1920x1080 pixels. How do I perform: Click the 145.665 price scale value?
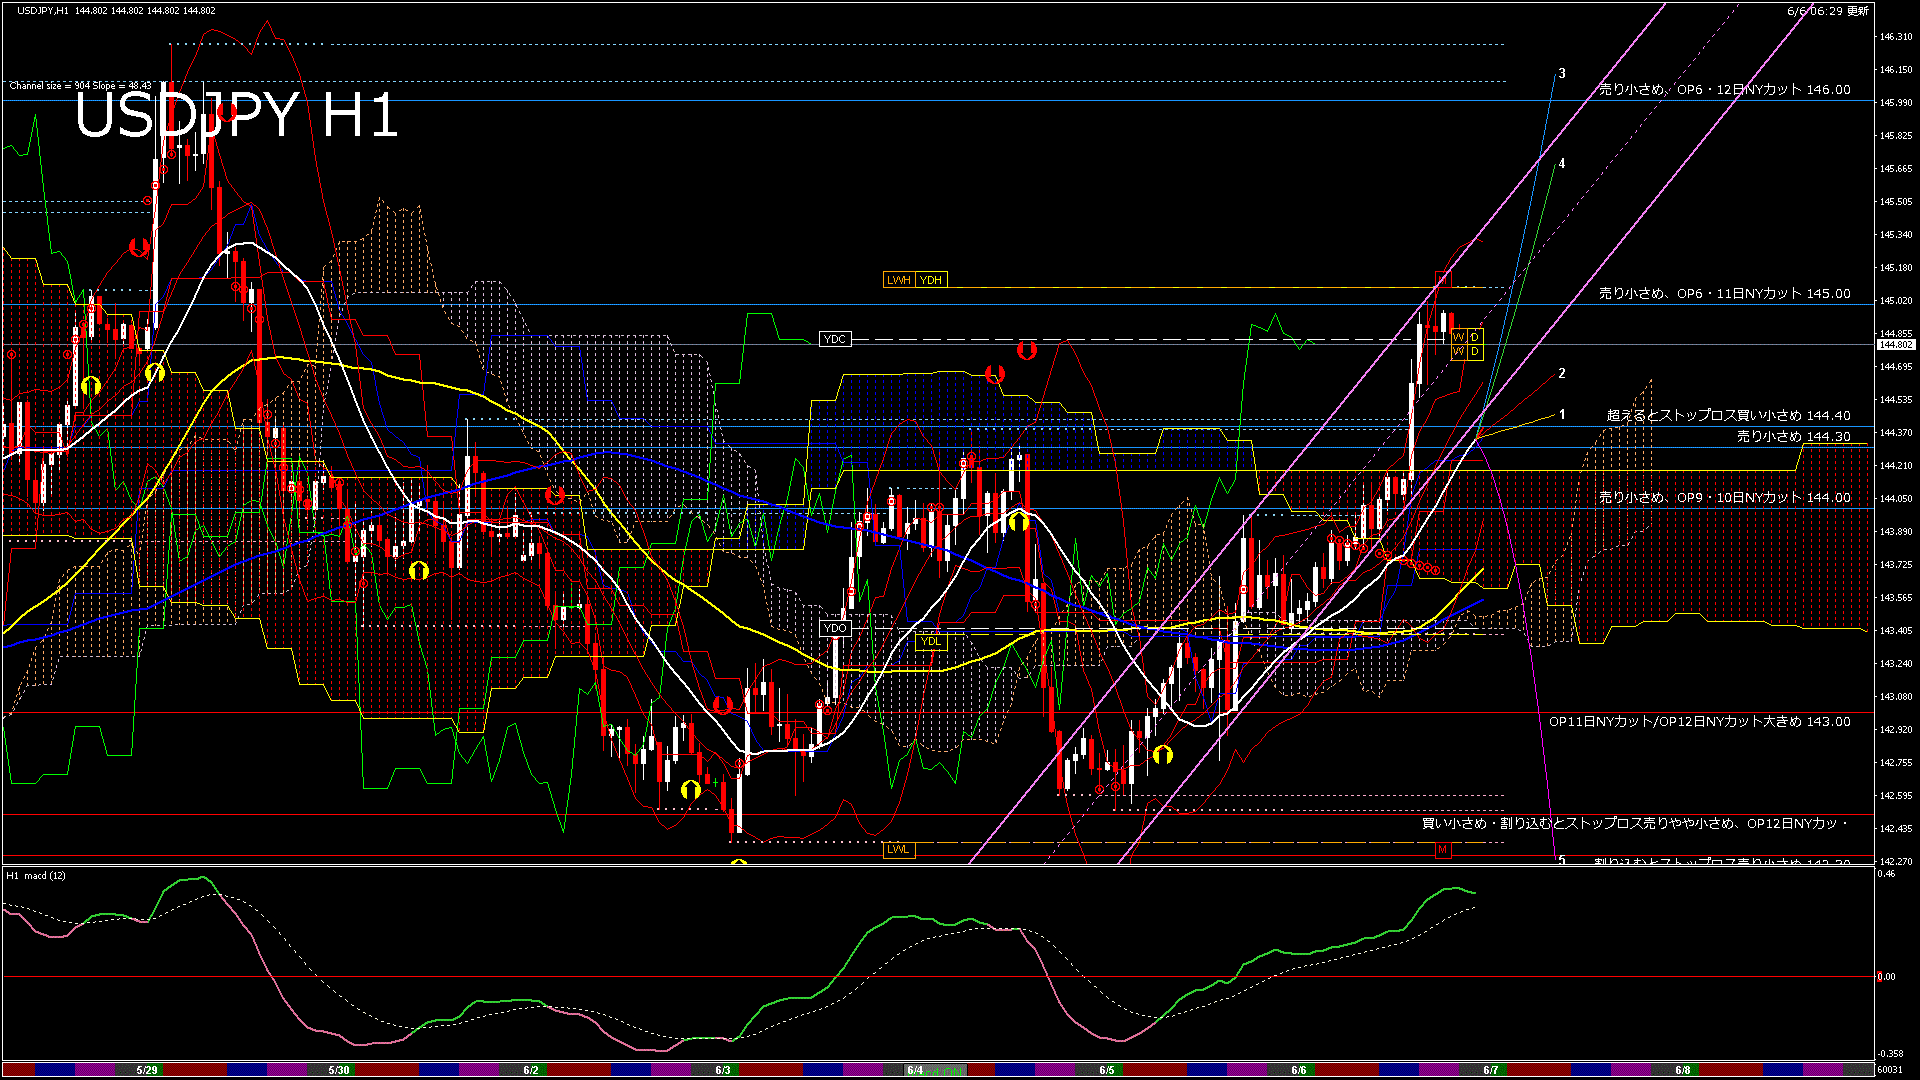click(x=1896, y=169)
